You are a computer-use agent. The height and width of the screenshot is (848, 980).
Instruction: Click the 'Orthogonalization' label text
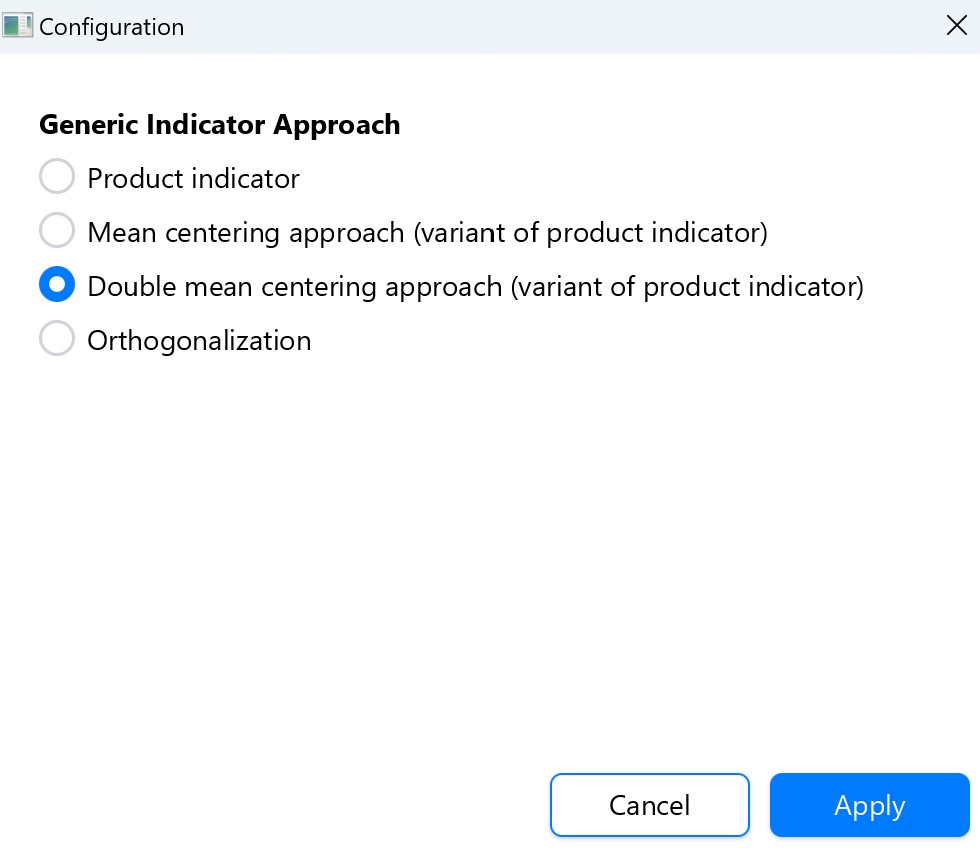(x=199, y=341)
